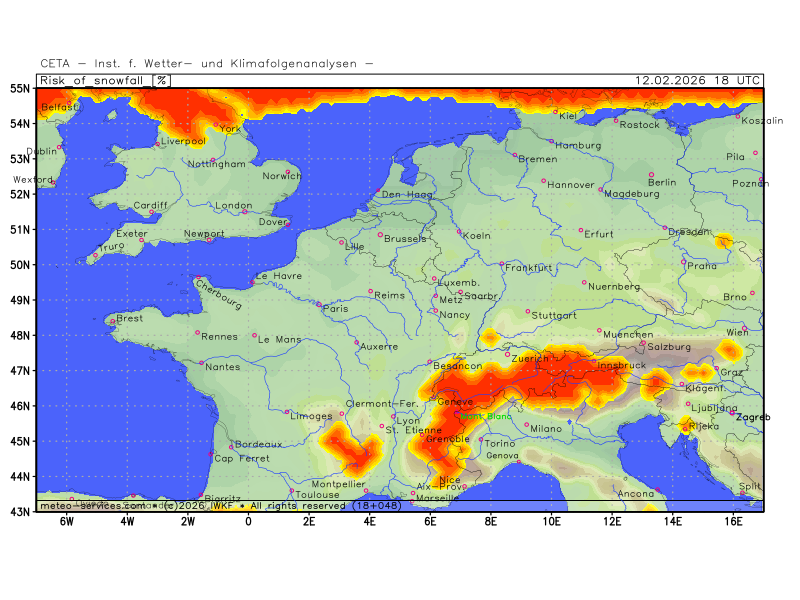Select the Frankfurt marker dot

[x=502, y=264]
